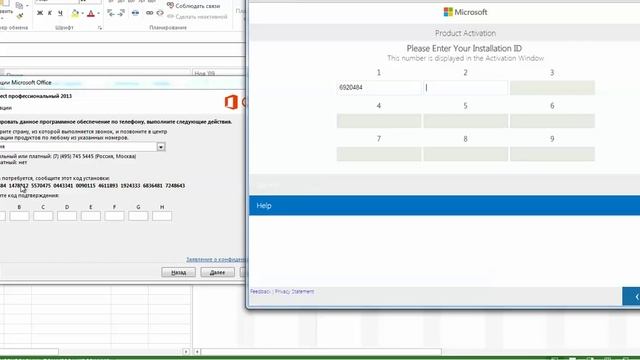640x360 pixels.
Task: Click the blue Help bar
Action: tap(444, 205)
